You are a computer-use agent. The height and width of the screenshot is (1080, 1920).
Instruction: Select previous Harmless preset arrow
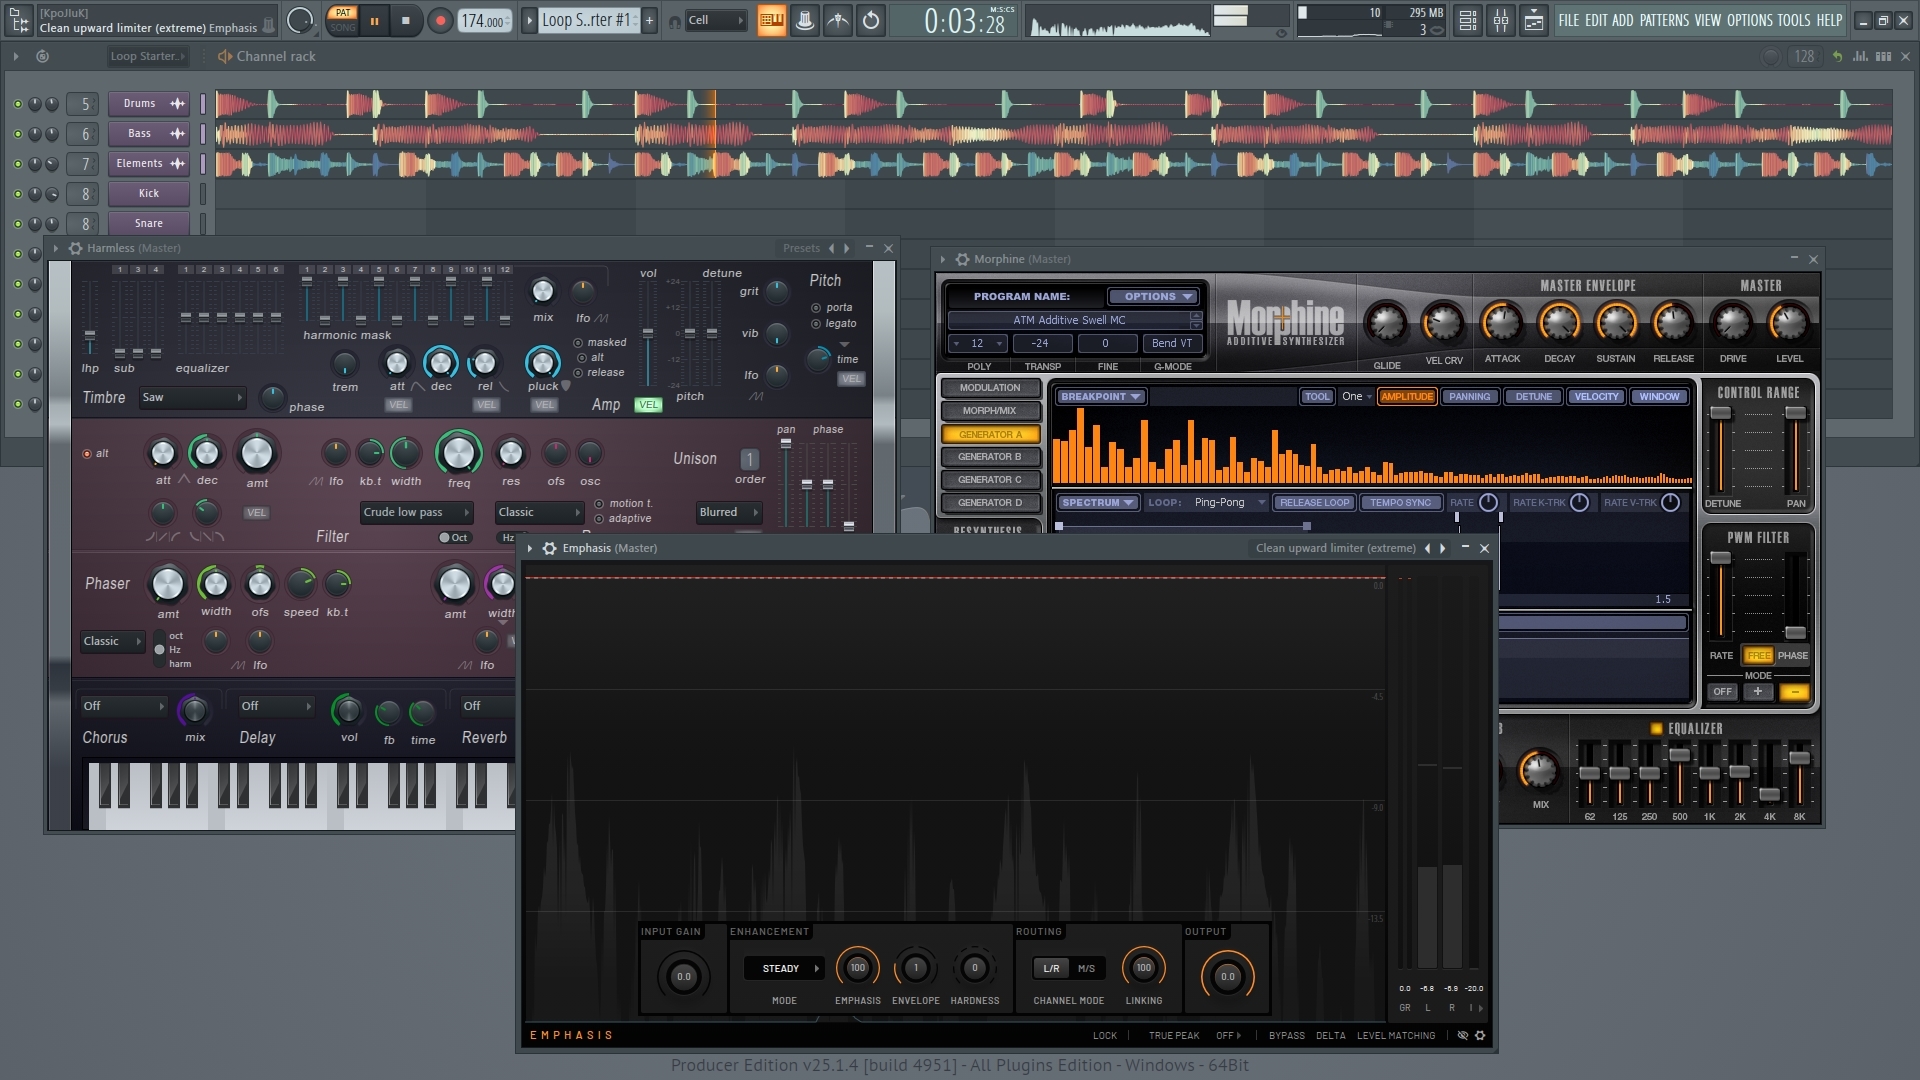pyautogui.click(x=830, y=248)
